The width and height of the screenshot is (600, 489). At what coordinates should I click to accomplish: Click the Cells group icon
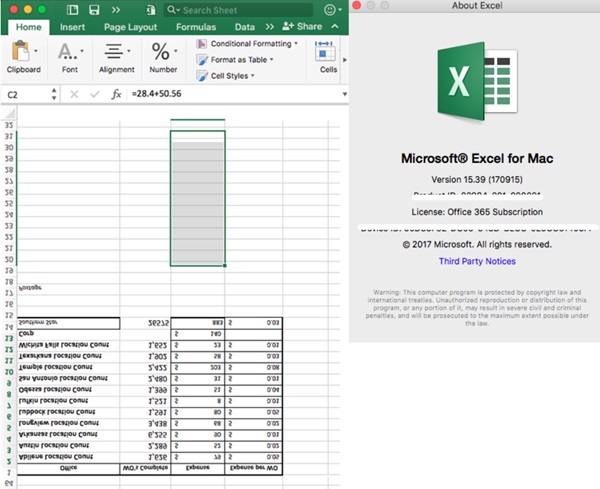[325, 52]
